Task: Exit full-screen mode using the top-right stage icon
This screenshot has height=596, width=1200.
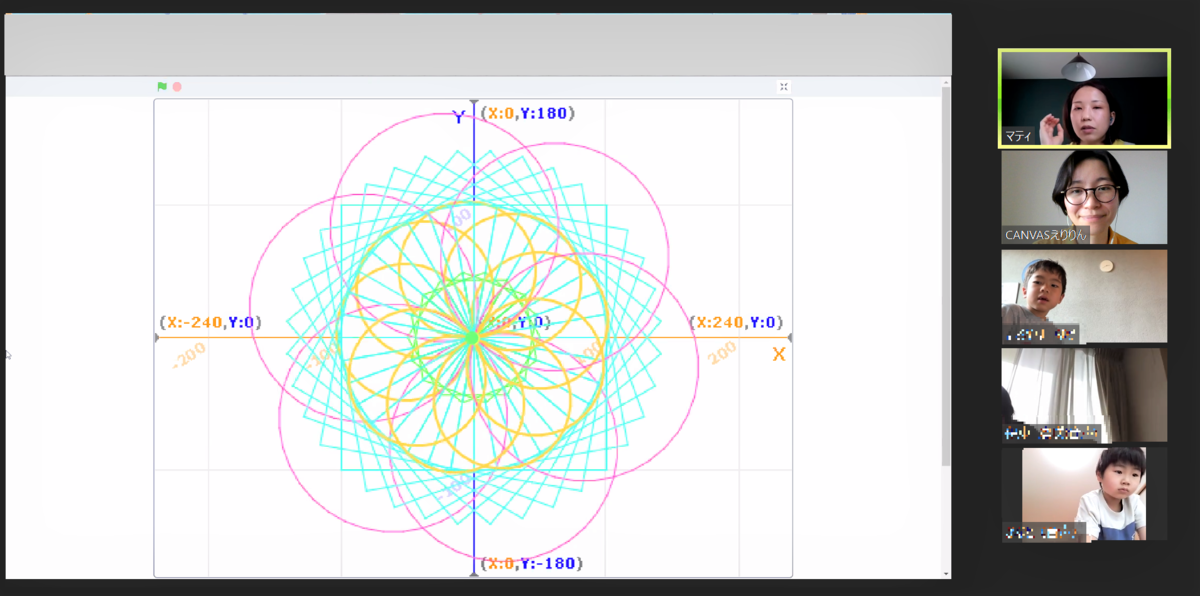Action: point(784,87)
